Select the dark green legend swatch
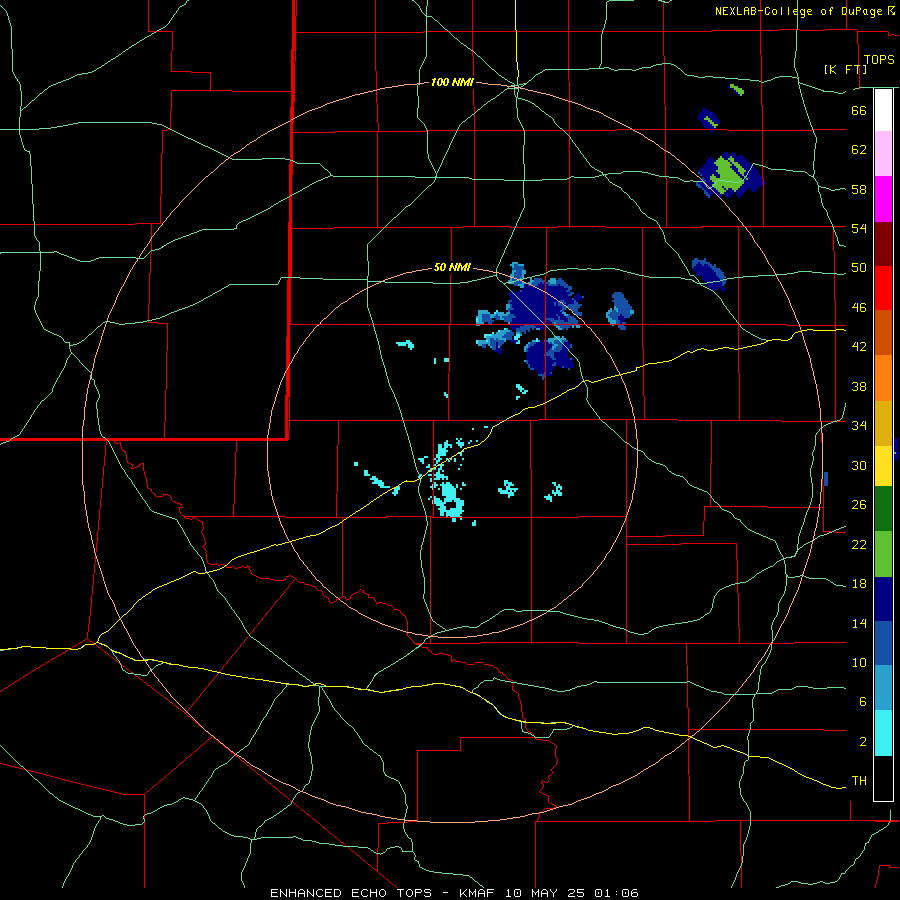The image size is (900, 900). (x=883, y=509)
